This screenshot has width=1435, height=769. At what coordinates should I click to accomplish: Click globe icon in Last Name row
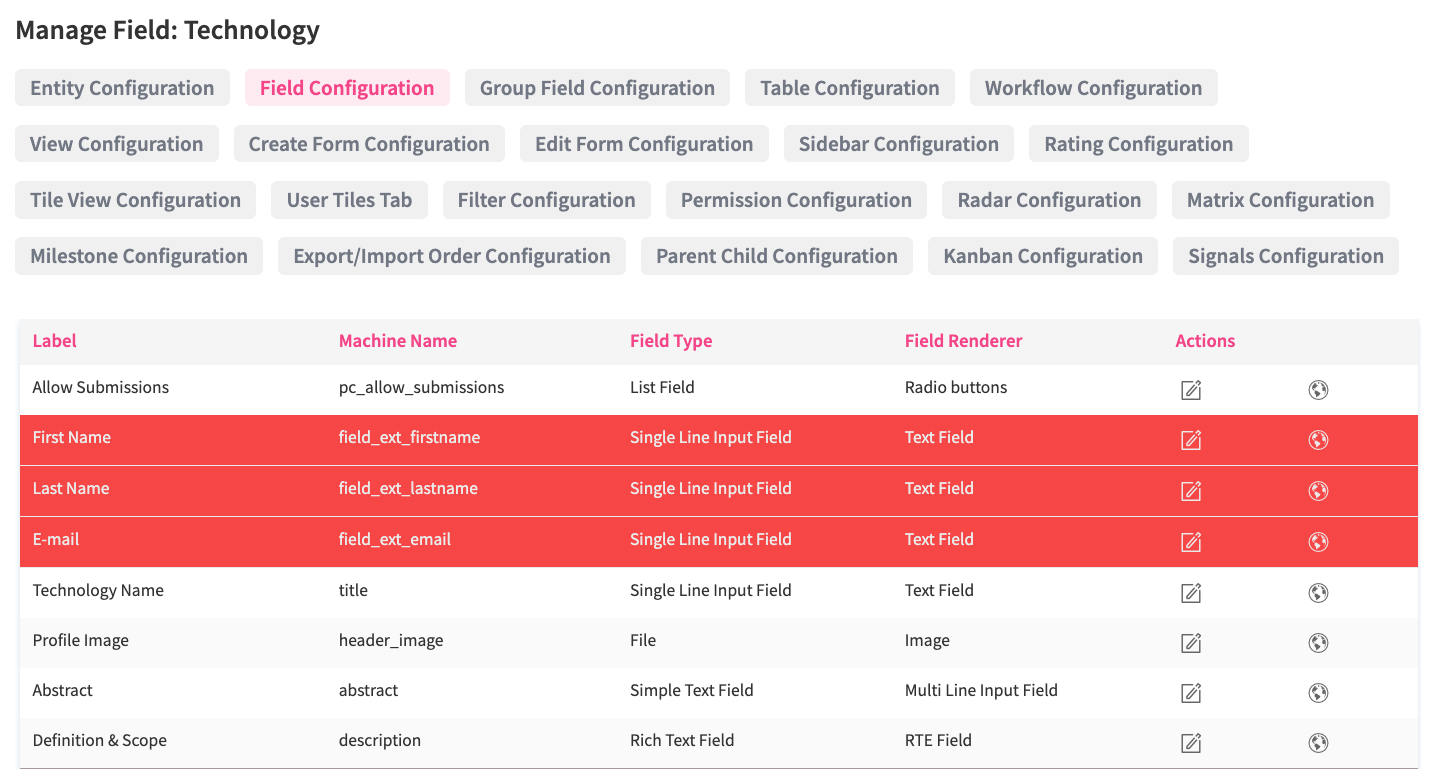click(1318, 491)
